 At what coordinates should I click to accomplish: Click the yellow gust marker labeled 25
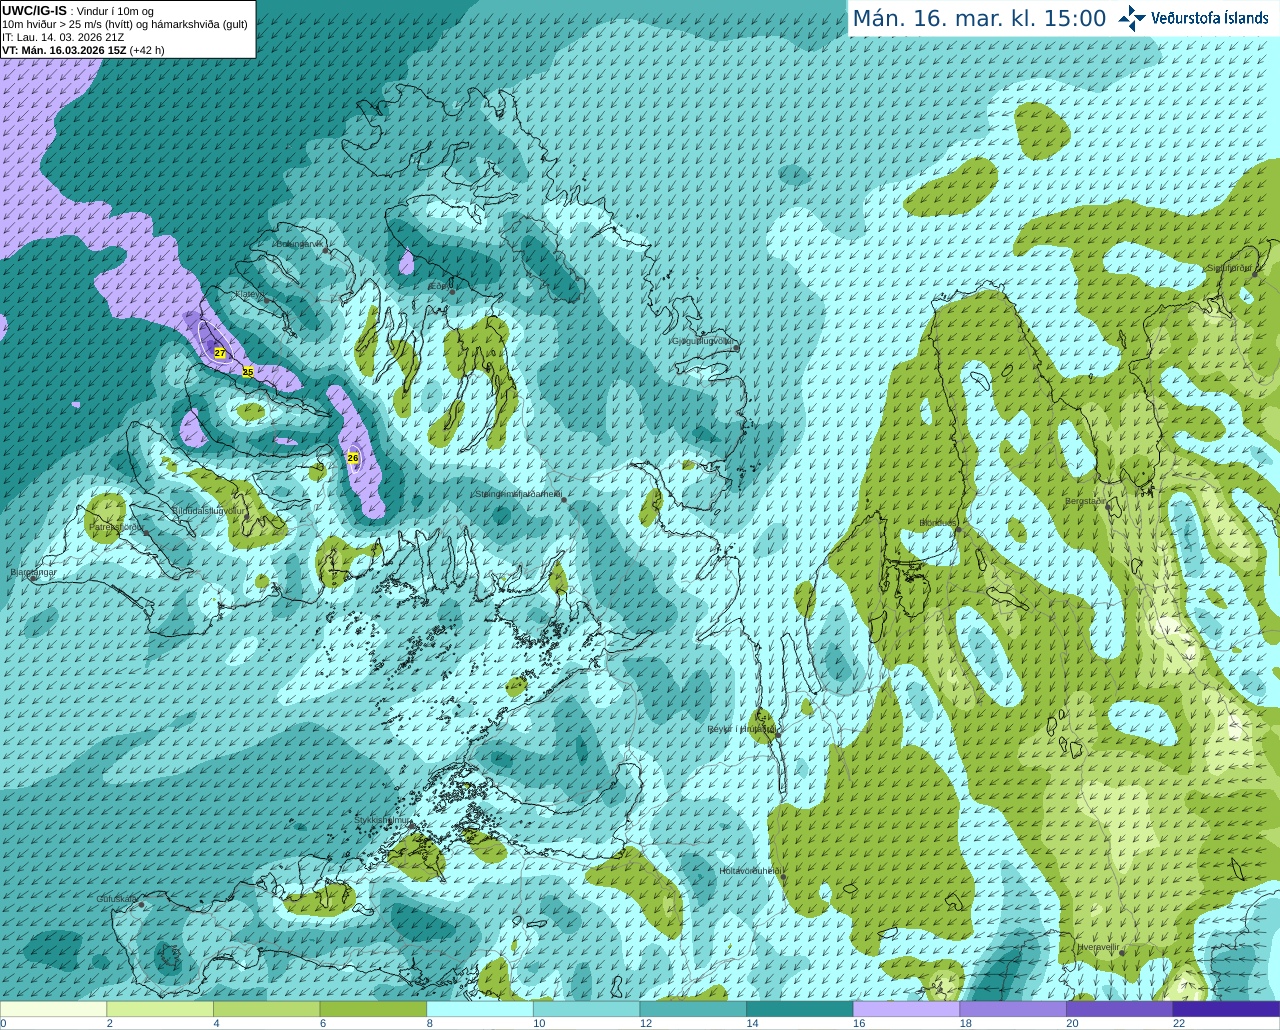(x=248, y=372)
